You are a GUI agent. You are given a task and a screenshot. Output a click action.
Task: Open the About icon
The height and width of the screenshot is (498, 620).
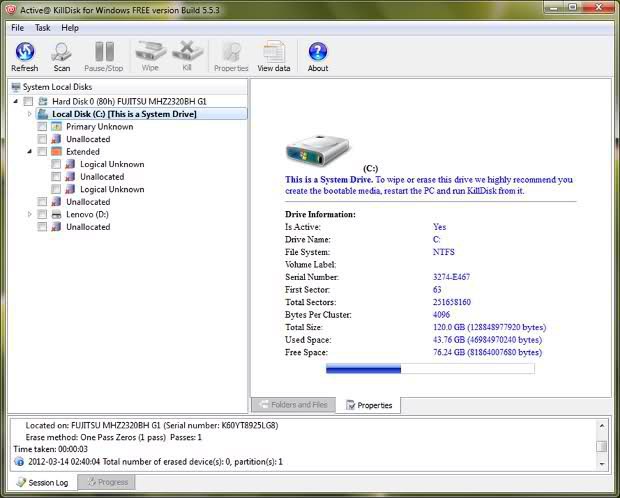click(318, 54)
